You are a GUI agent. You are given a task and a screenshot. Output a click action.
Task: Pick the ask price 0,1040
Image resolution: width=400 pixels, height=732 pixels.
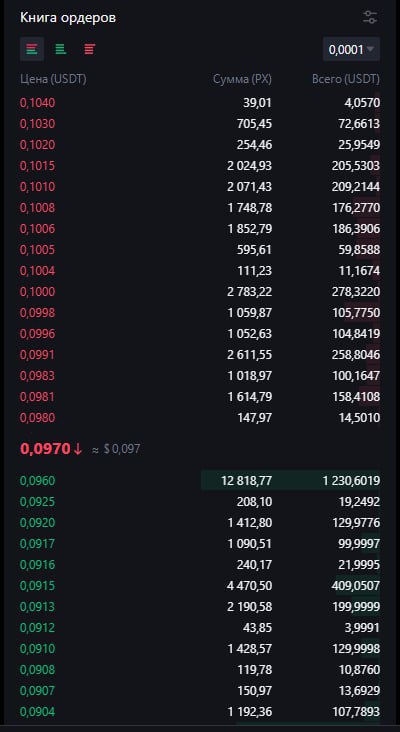[37, 103]
